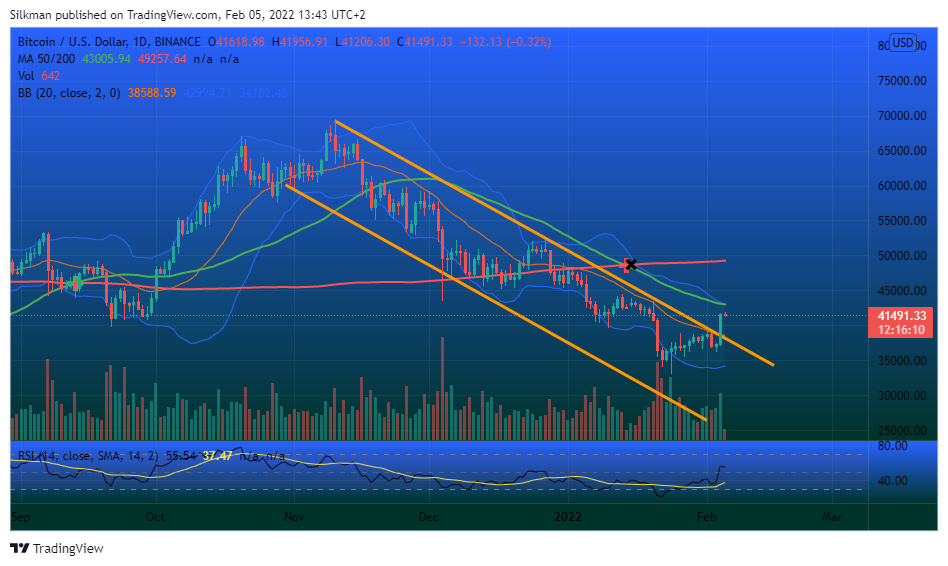Click the 50000.00 price axis label
Screen dimensions: 948x566
(x=901, y=256)
